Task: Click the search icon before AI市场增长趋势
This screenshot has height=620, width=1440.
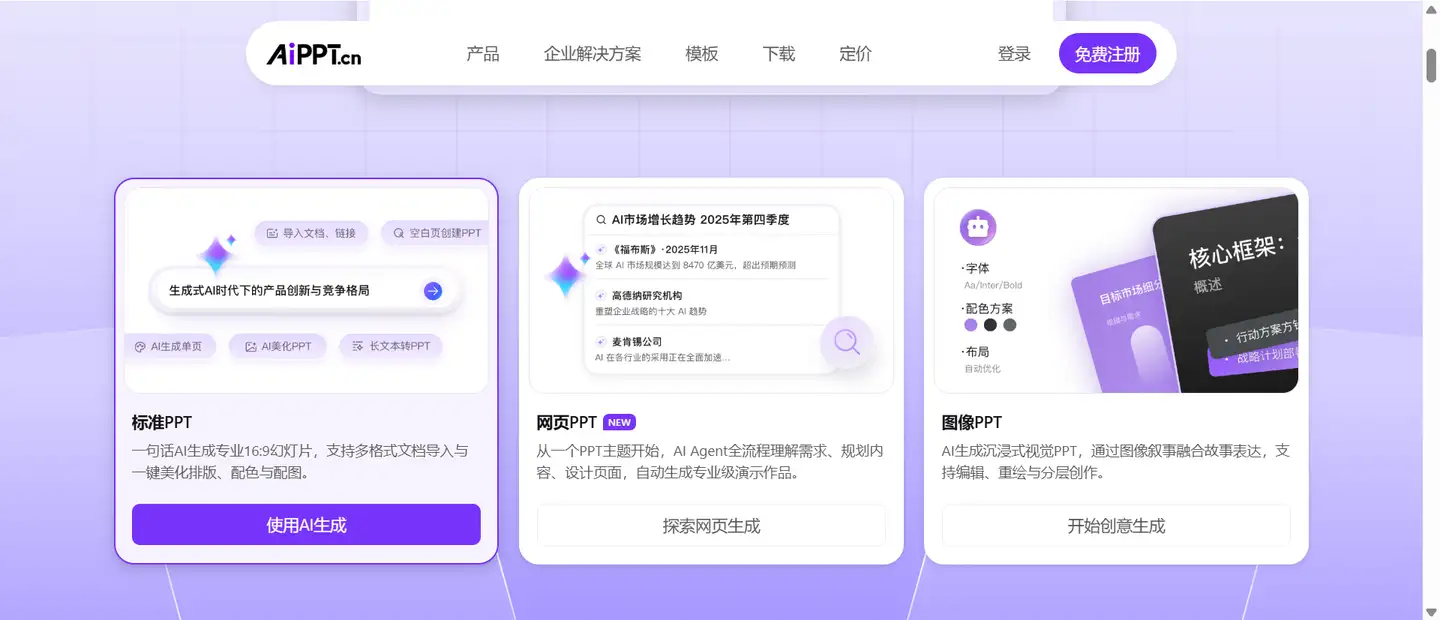Action: tap(601, 220)
